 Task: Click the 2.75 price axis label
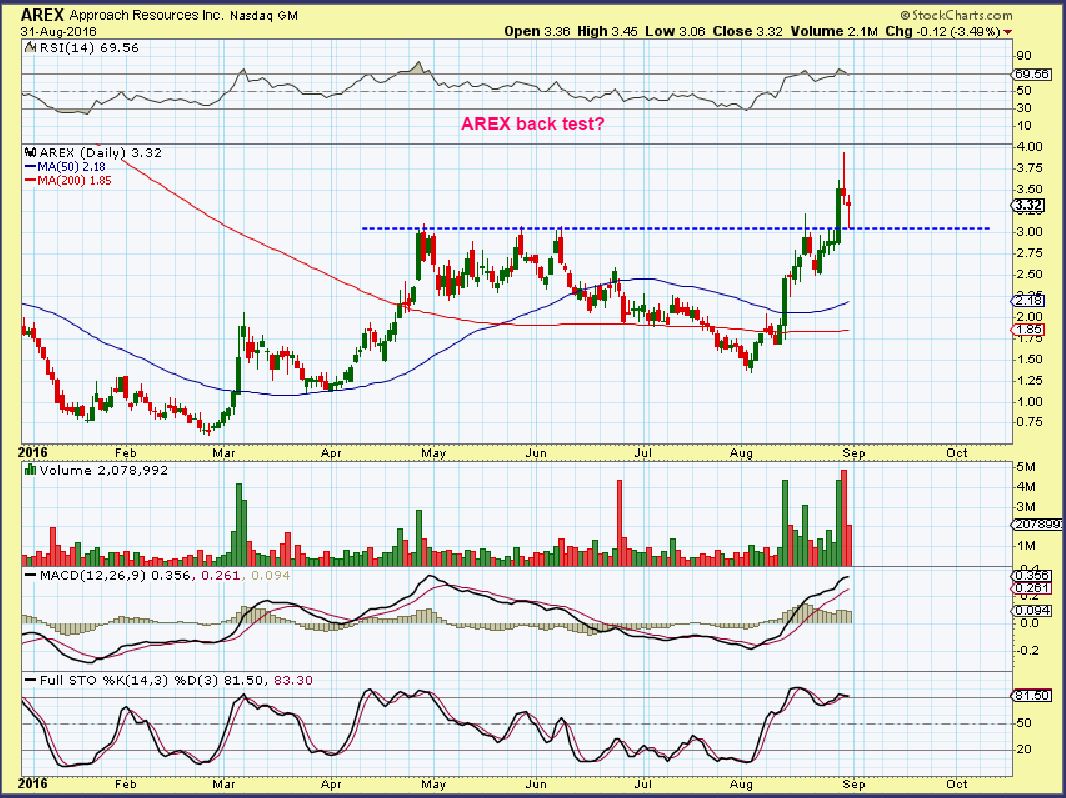(x=1030, y=253)
